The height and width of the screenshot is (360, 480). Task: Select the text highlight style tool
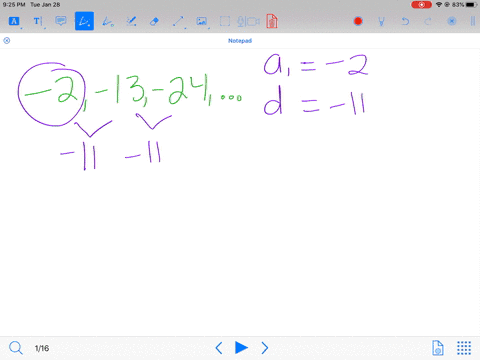(14, 21)
